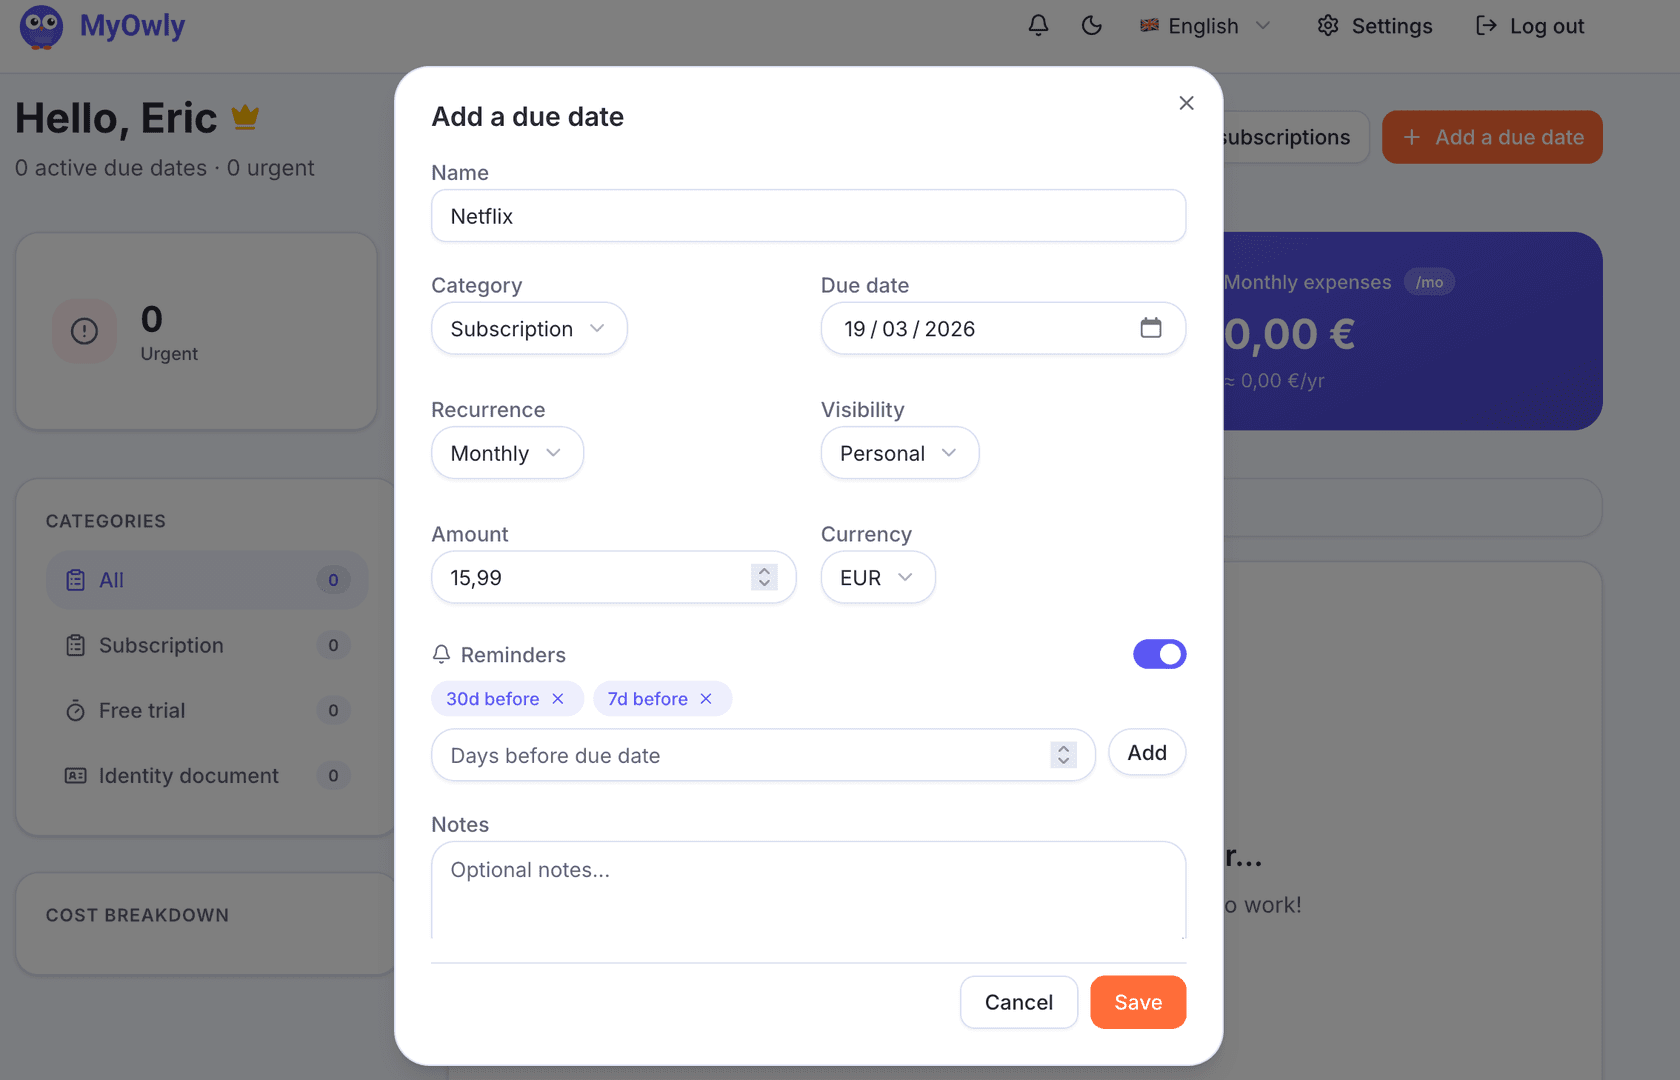Toggle dark mode moon icon

point(1091,26)
